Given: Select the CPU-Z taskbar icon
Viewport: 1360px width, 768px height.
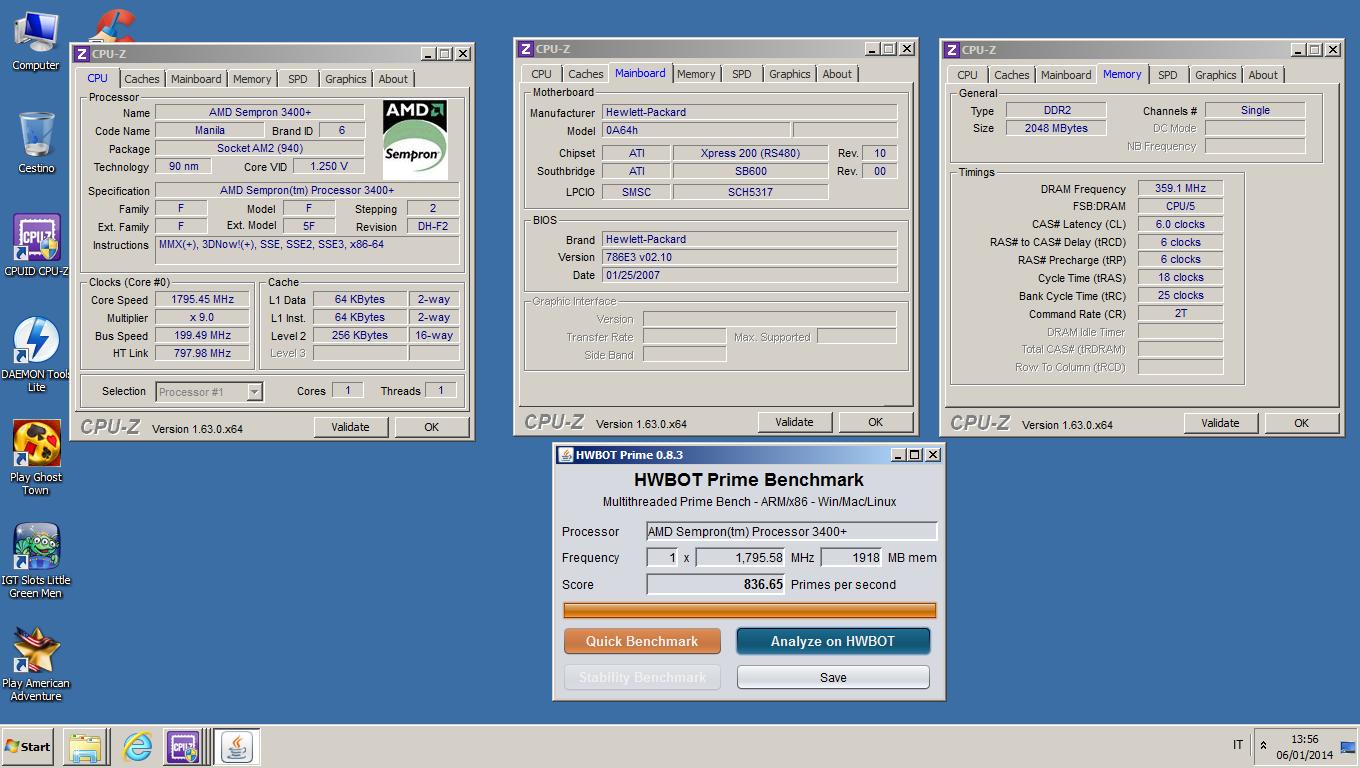Looking at the screenshot, I should click(x=183, y=747).
